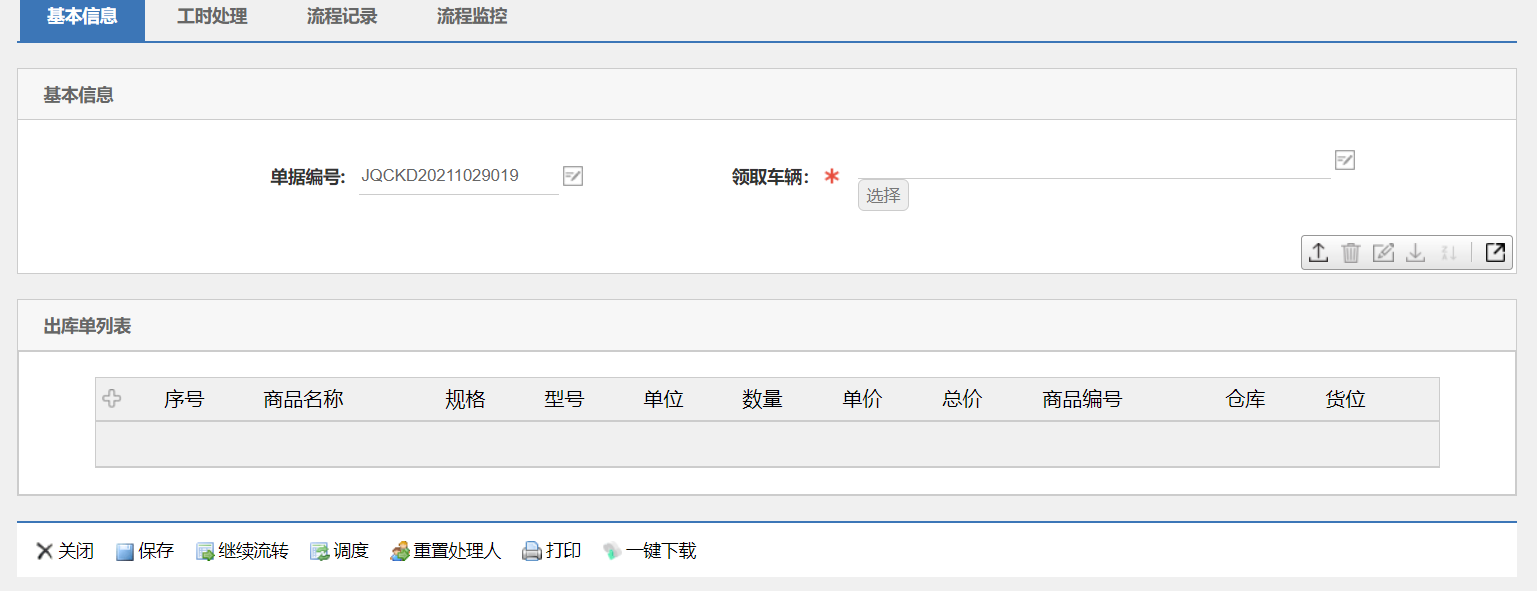Click the 重置处理人 button
This screenshot has width=1537, height=591.
(x=445, y=551)
